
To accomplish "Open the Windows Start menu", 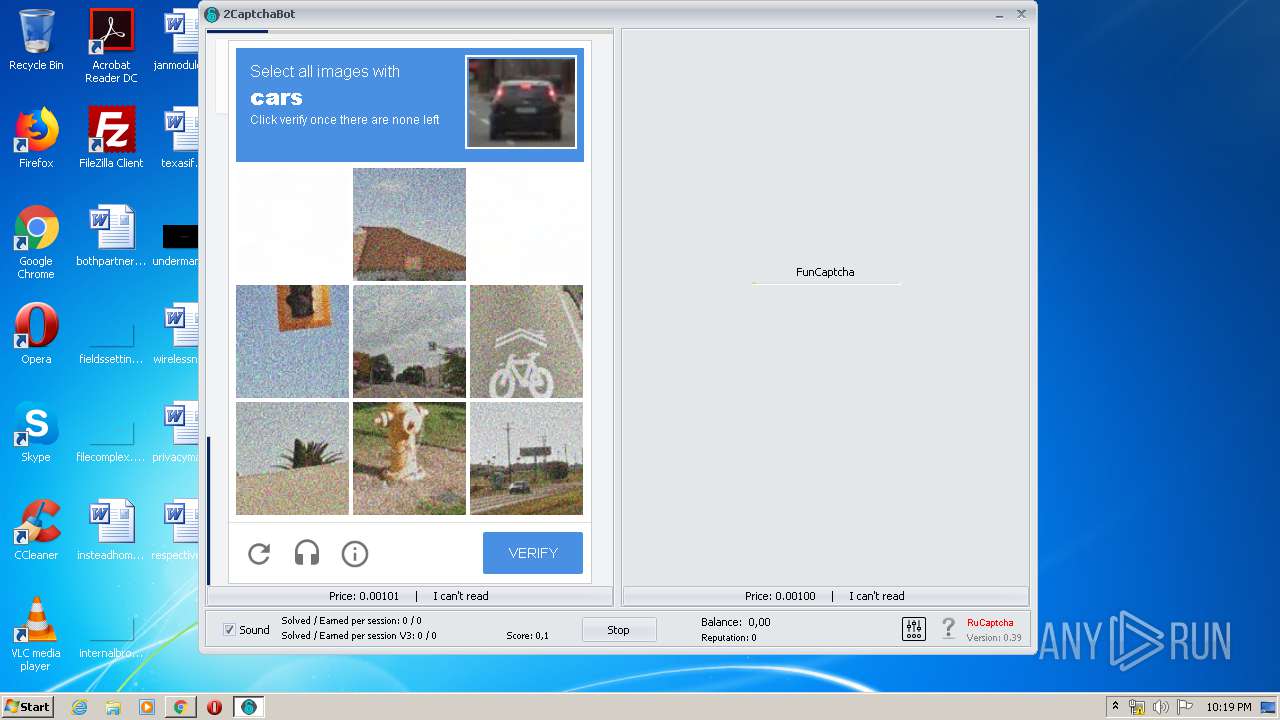I will click(27, 706).
